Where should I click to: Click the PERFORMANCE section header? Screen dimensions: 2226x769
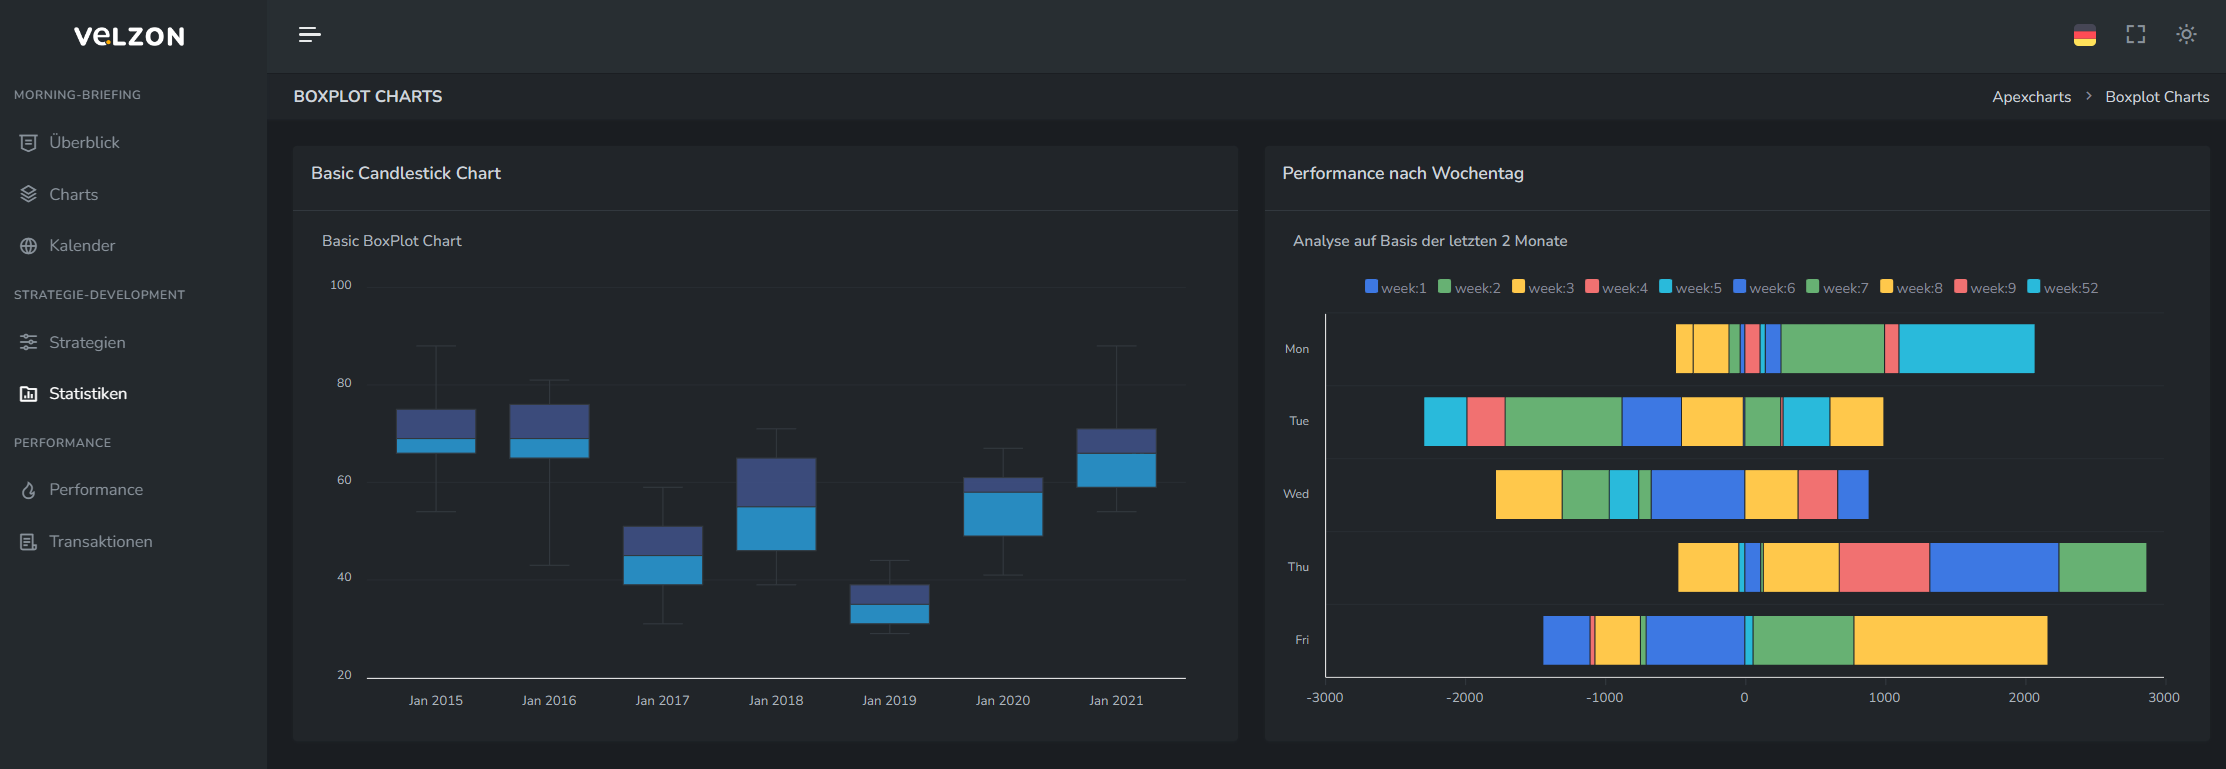(x=62, y=443)
